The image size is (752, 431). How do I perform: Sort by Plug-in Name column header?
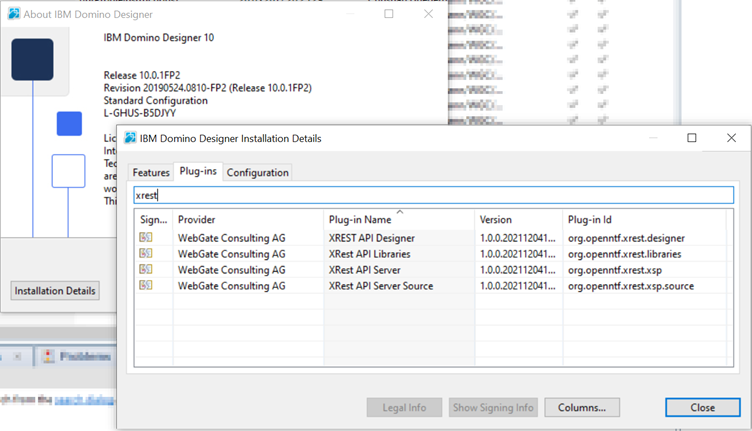tap(399, 220)
